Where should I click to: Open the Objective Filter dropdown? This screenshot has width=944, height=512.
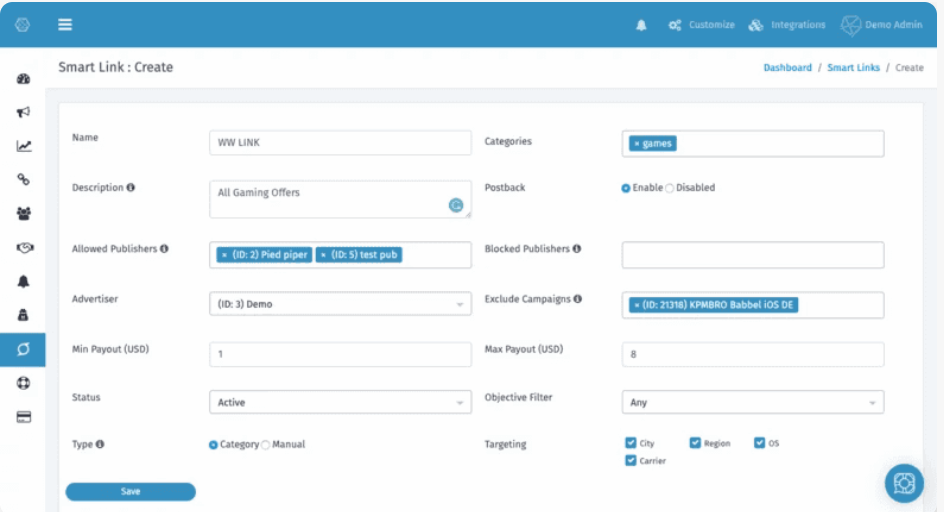pos(752,402)
